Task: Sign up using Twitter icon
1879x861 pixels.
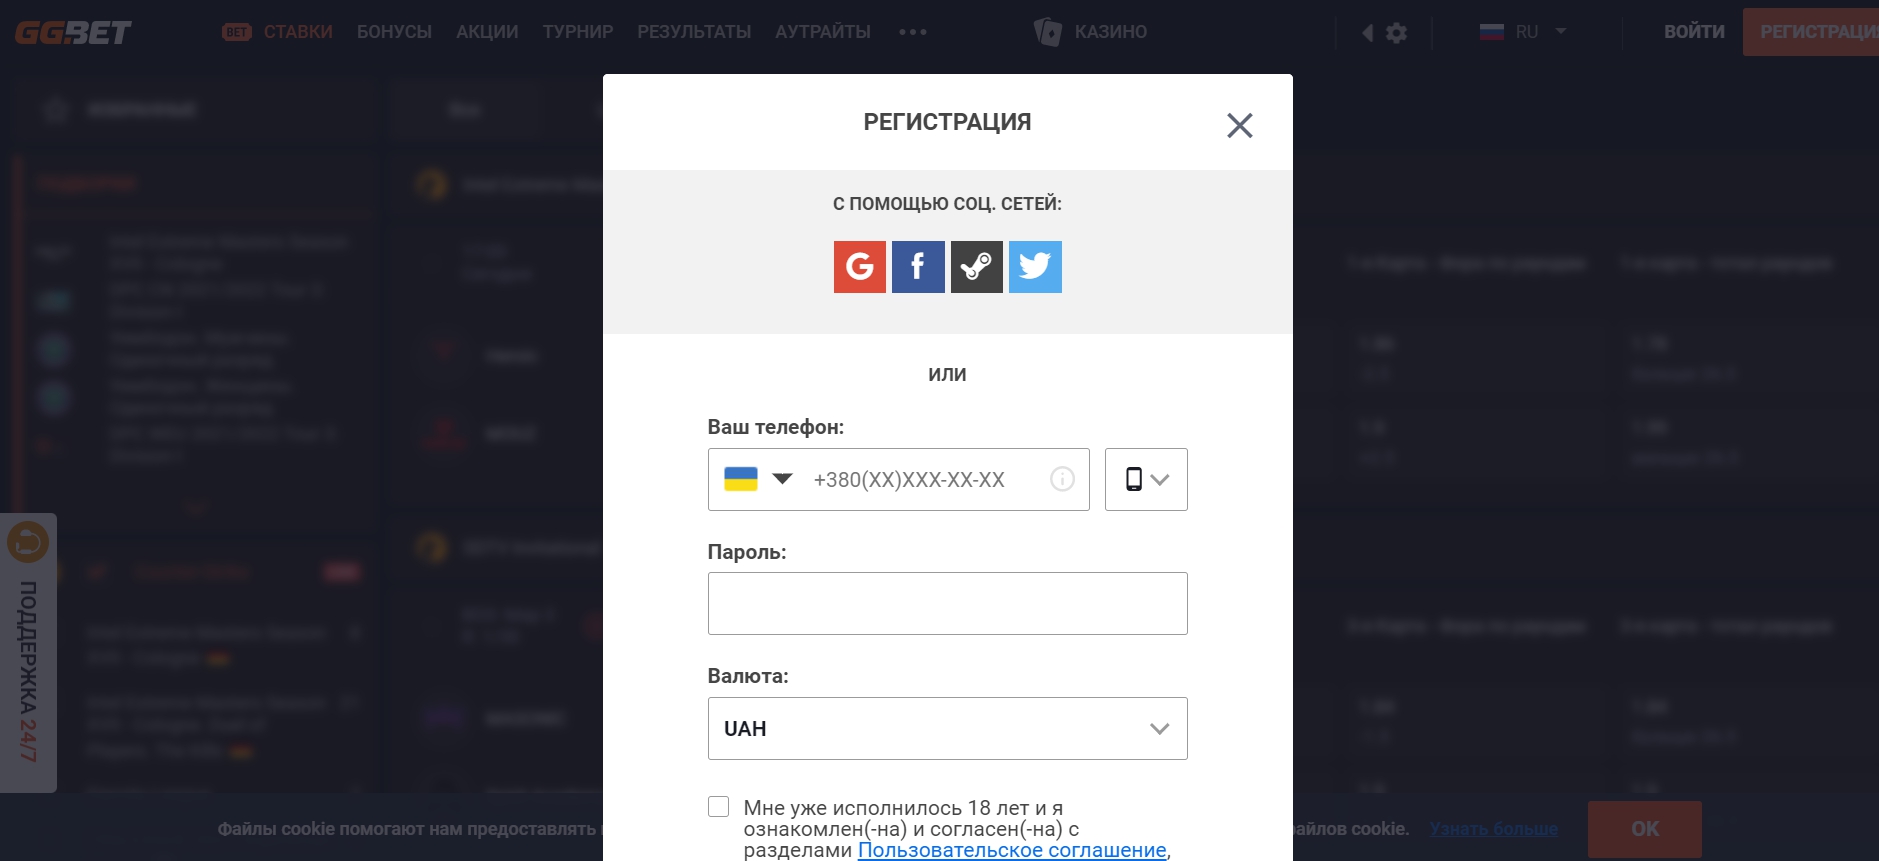Action: pyautogui.click(x=1035, y=267)
